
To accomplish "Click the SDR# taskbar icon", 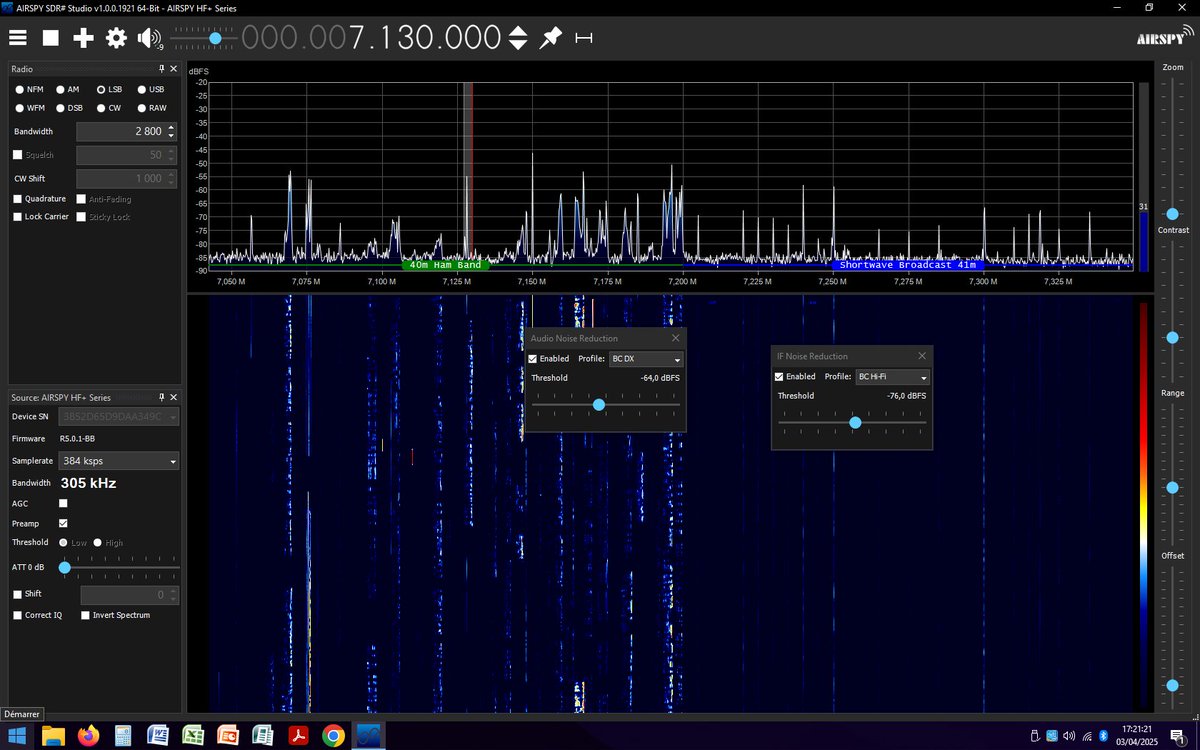I will pos(368,736).
